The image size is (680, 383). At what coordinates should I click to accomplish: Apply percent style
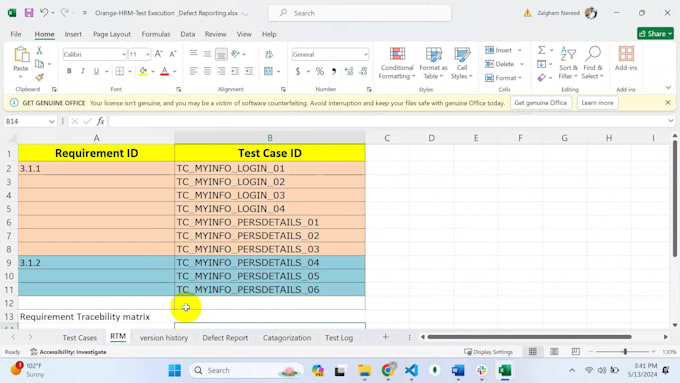click(x=320, y=72)
